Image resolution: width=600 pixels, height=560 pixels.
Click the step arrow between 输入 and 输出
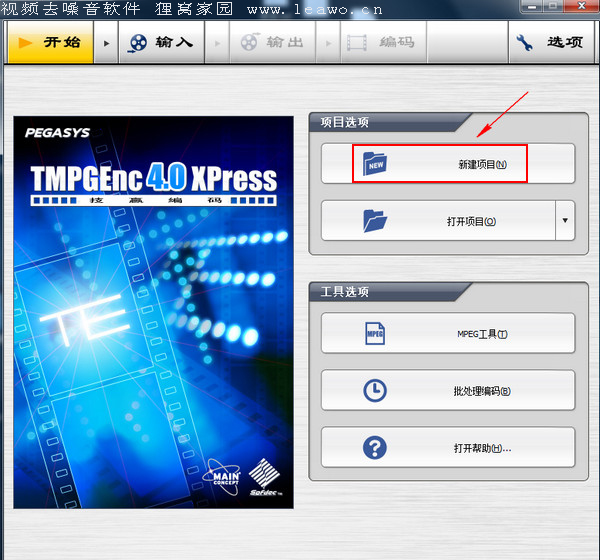point(217,43)
